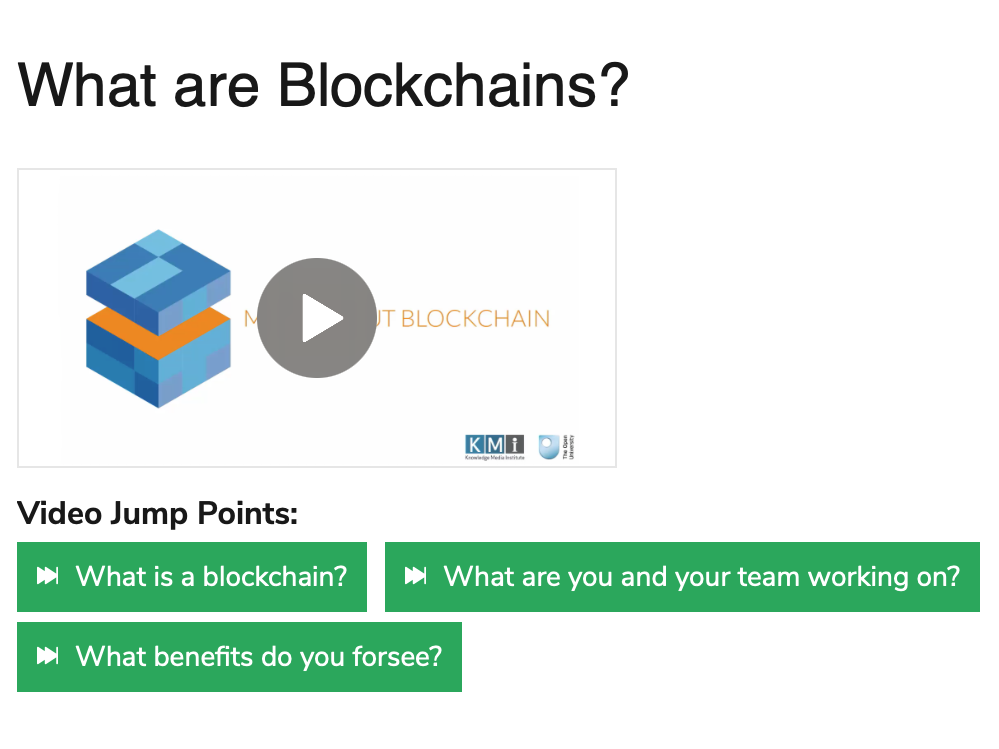This screenshot has height=749, width=999.
Task: Click the skip icon beside 'What is a blockchain?'
Action: [48, 576]
